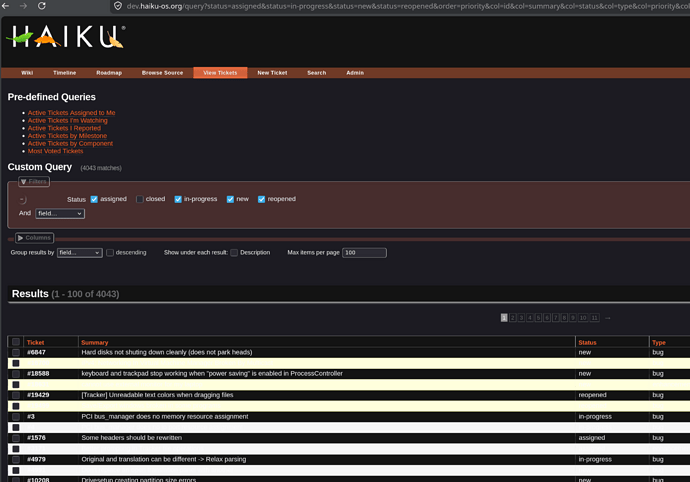Open ticket #4979

(36, 460)
